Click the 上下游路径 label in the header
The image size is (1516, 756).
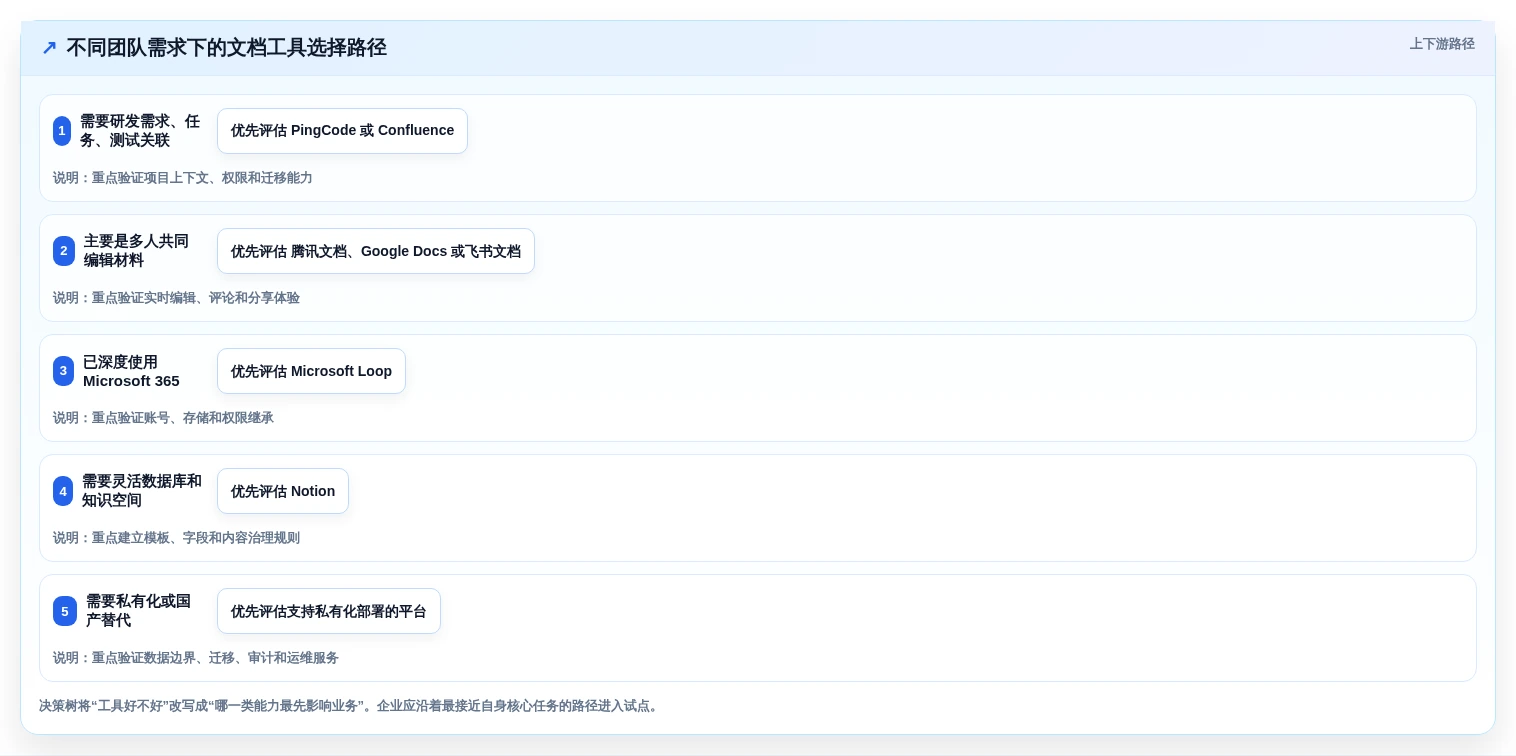[1442, 44]
